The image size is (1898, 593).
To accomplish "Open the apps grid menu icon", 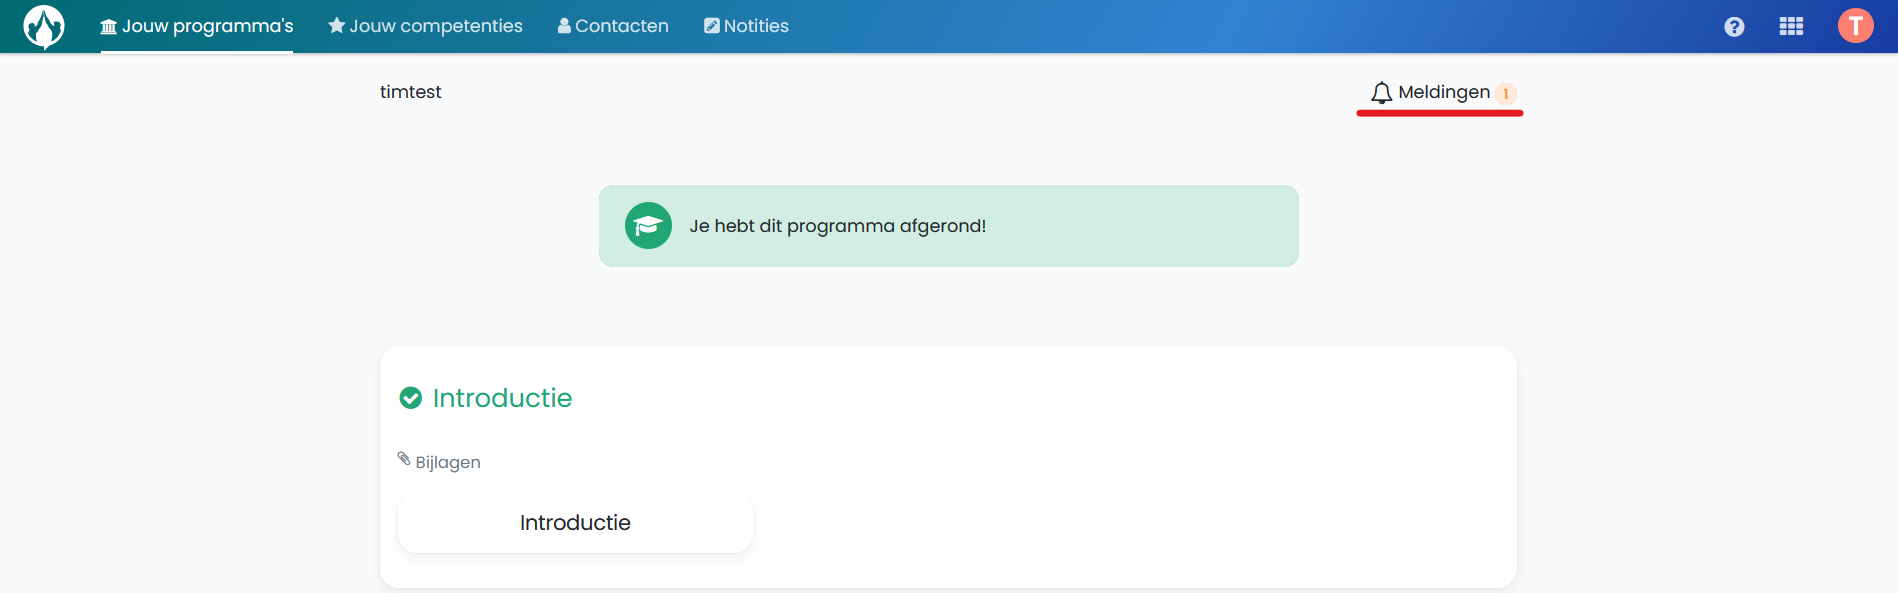I will 1791,27.
